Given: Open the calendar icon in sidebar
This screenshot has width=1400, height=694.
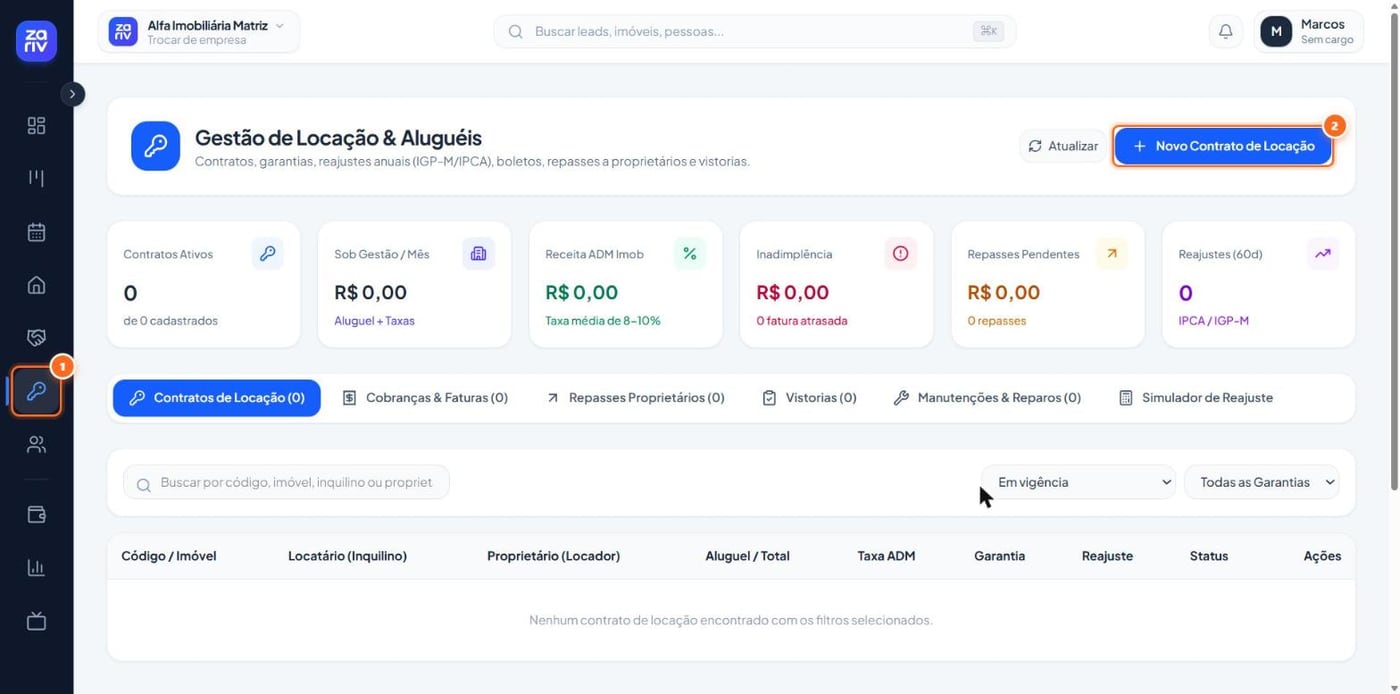Looking at the screenshot, I should [x=36, y=232].
